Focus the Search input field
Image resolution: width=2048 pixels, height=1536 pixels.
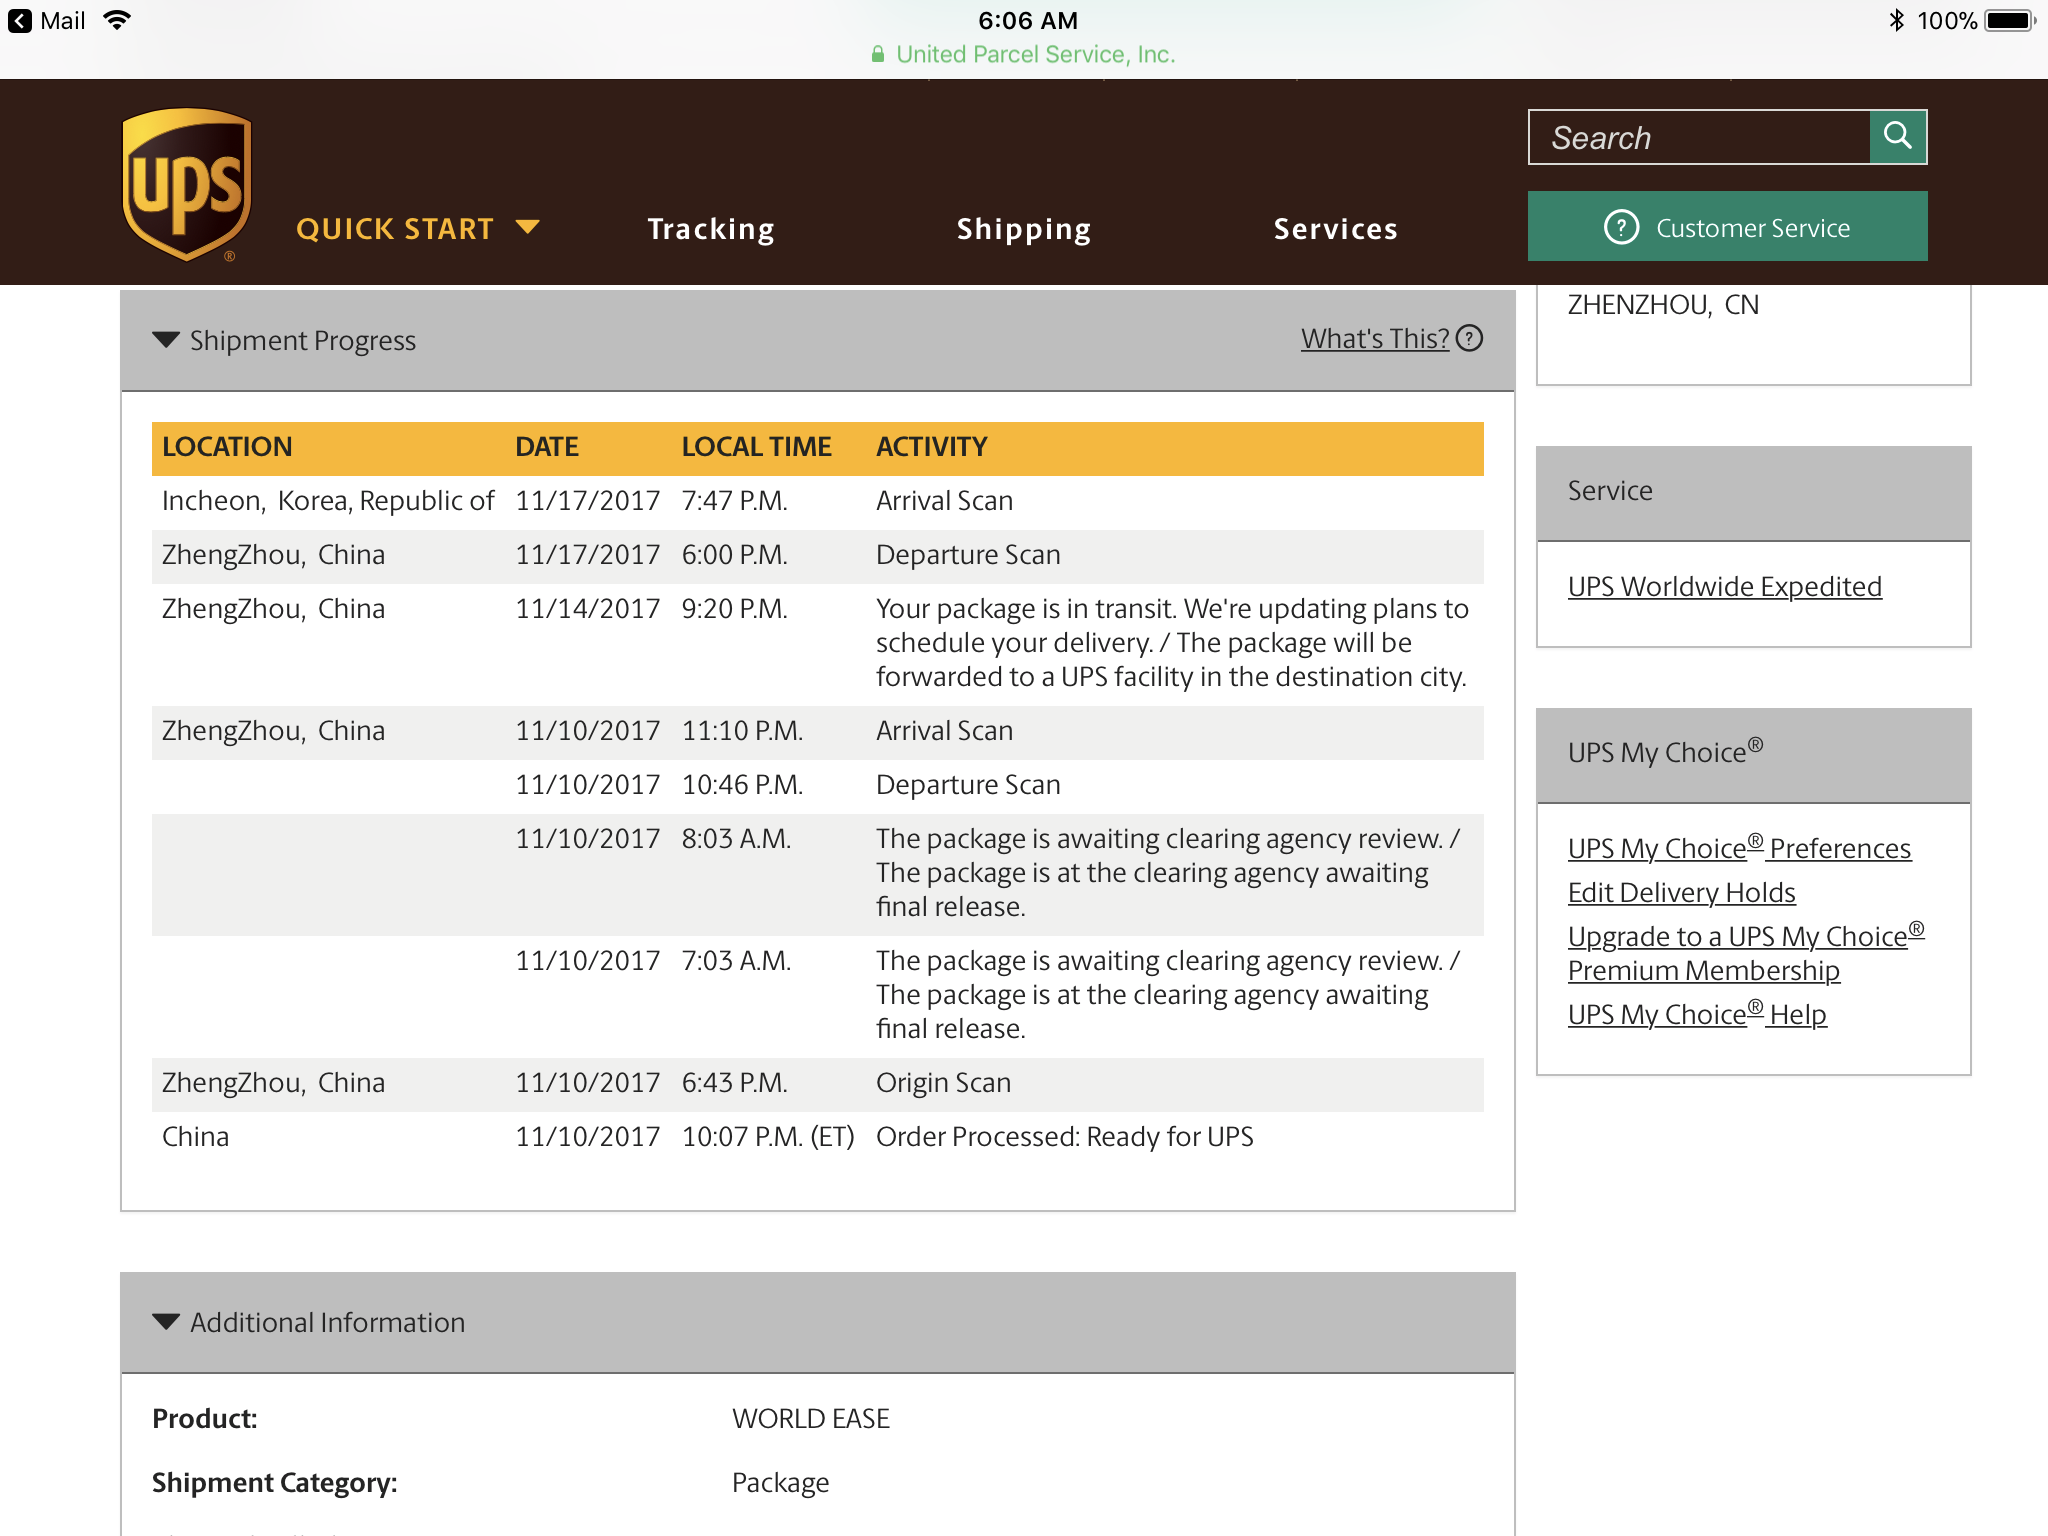coord(1699,137)
